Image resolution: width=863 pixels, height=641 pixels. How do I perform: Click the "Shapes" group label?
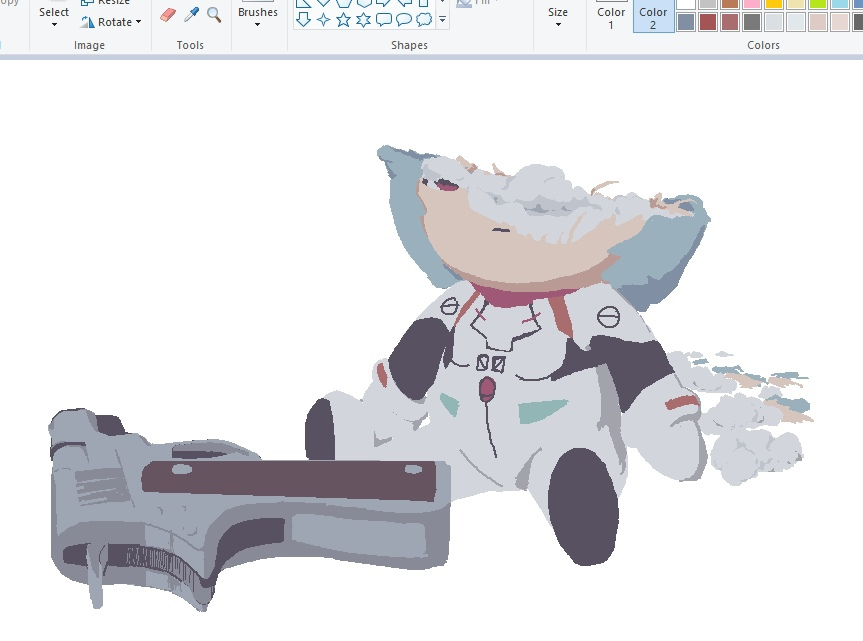(409, 45)
